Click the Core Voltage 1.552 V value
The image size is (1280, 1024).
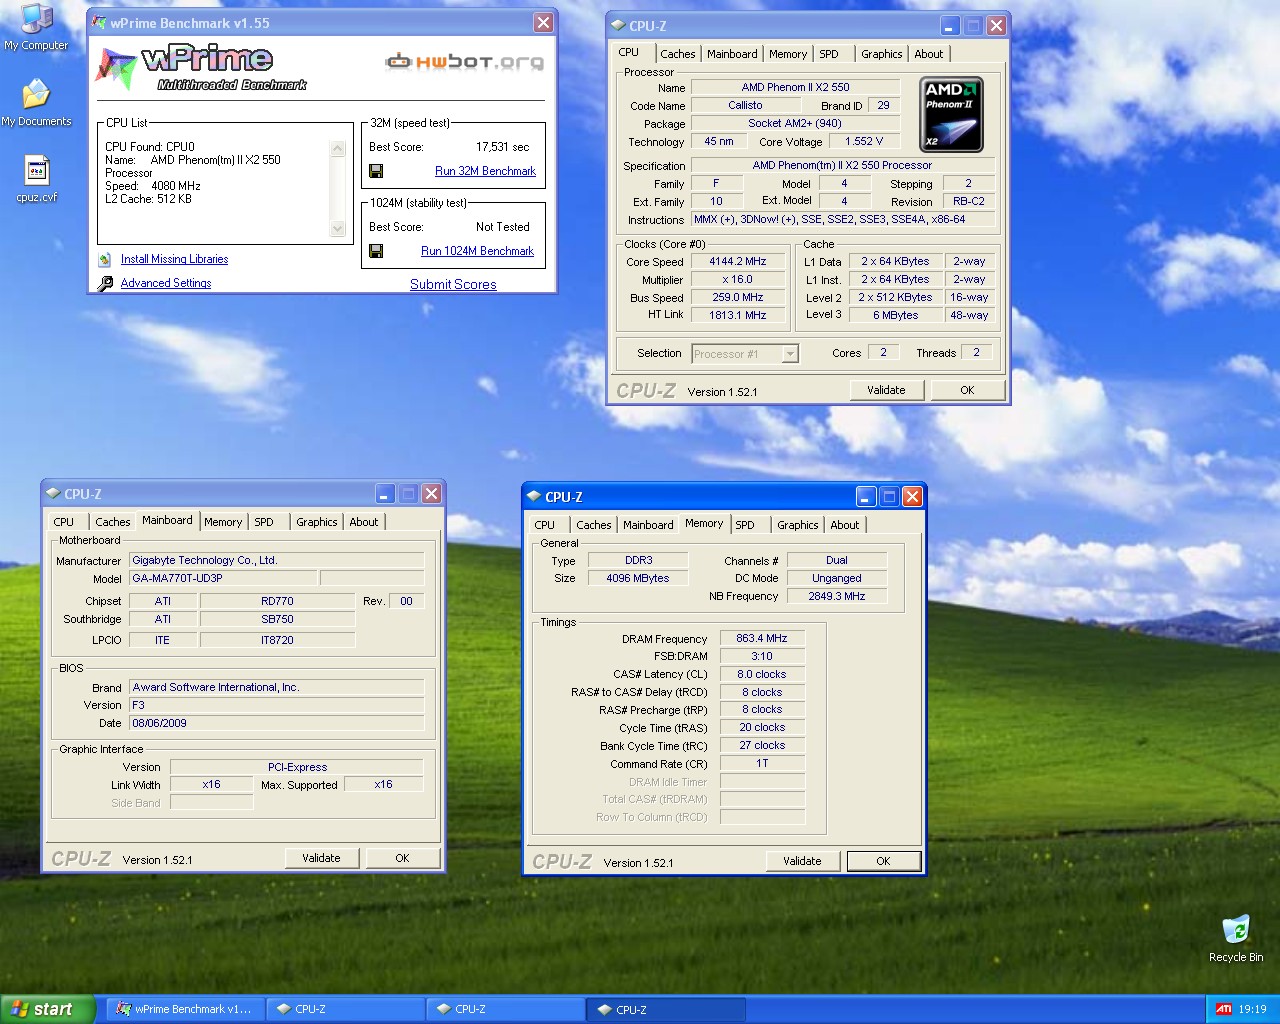click(864, 142)
